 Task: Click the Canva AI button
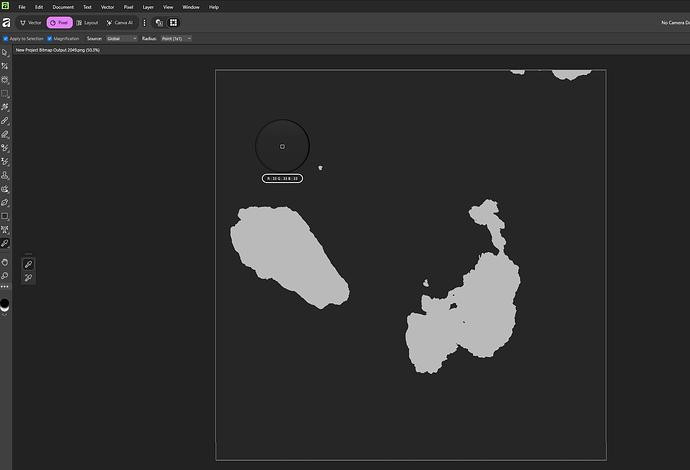click(119, 21)
